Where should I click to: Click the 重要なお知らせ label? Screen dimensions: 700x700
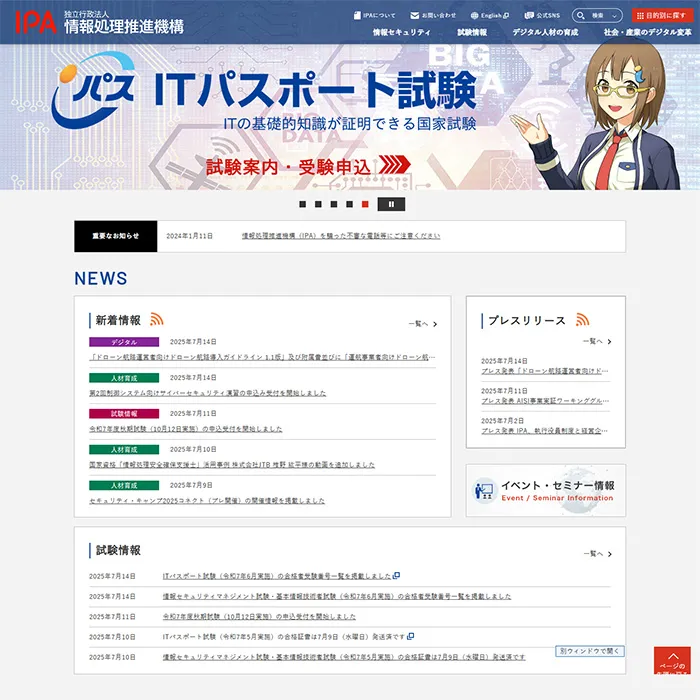(116, 236)
